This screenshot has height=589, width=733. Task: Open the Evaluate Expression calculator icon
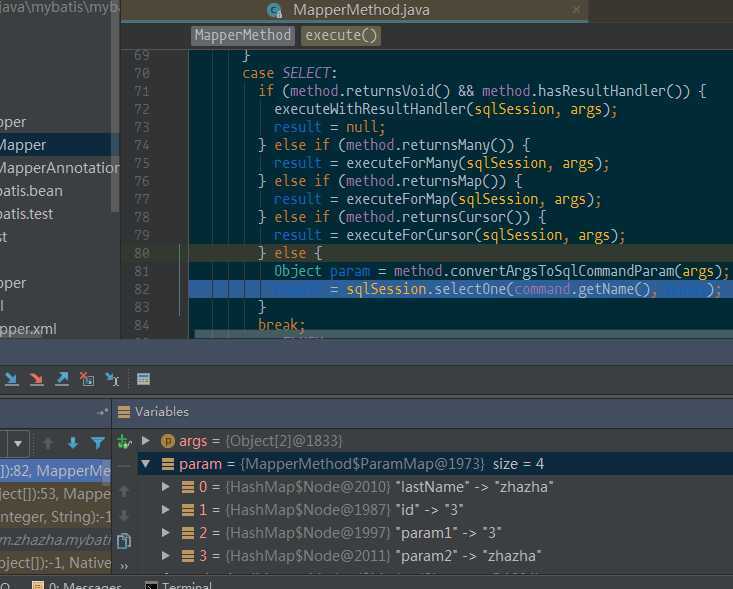tap(144, 379)
